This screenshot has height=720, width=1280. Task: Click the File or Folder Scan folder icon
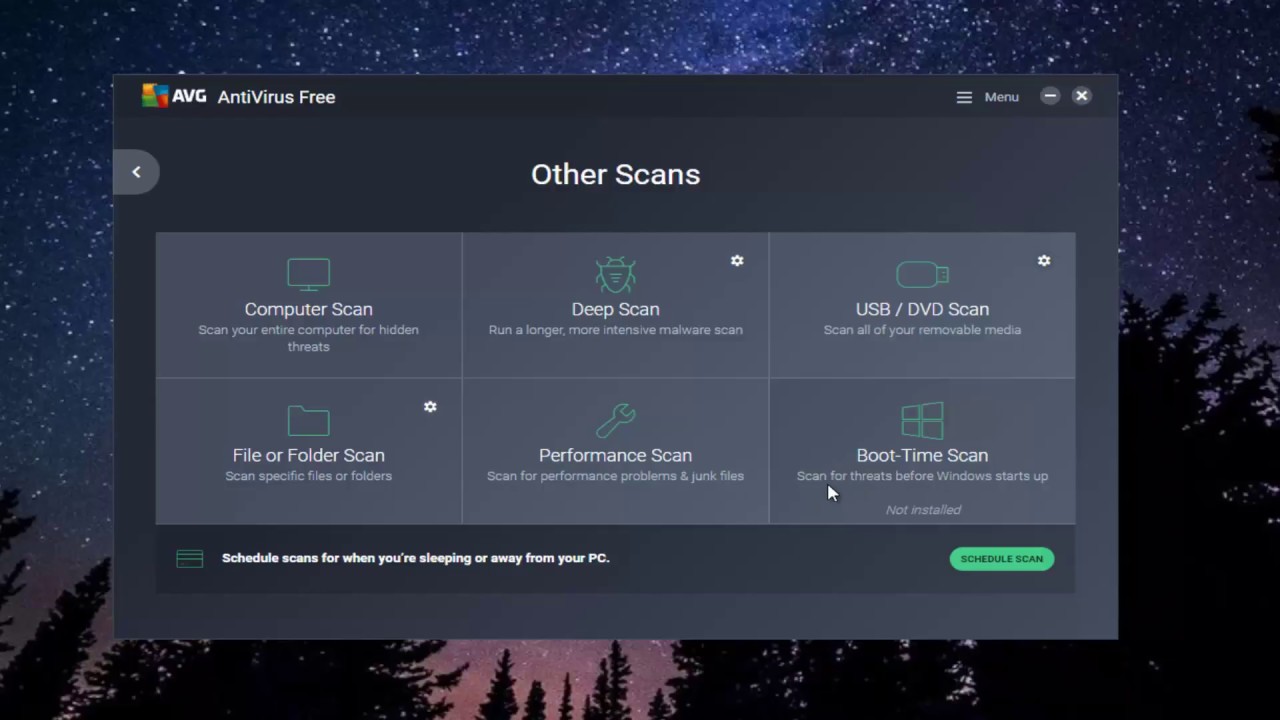click(308, 420)
